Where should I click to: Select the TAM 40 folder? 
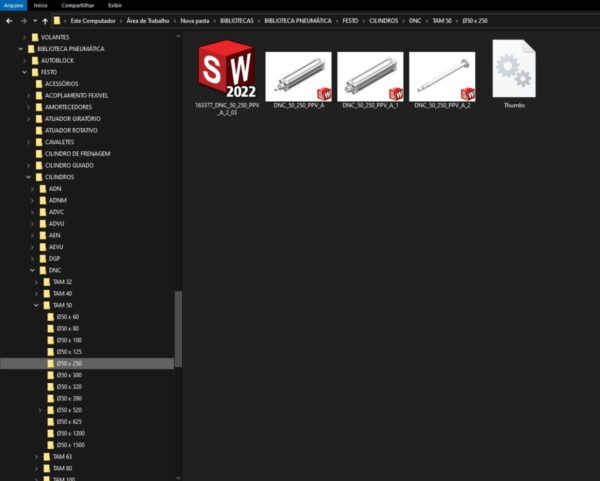pyautogui.click(x=58, y=293)
